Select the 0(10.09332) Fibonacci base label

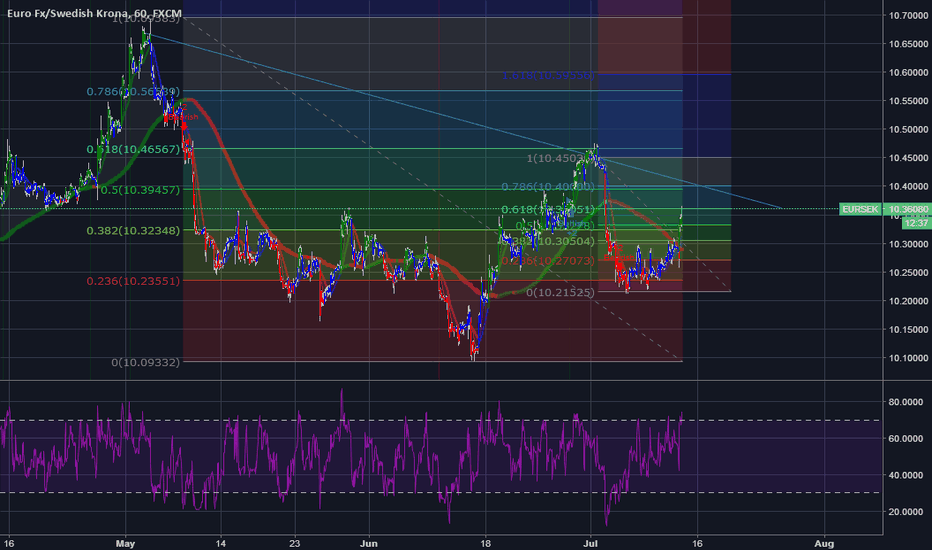coord(145,362)
